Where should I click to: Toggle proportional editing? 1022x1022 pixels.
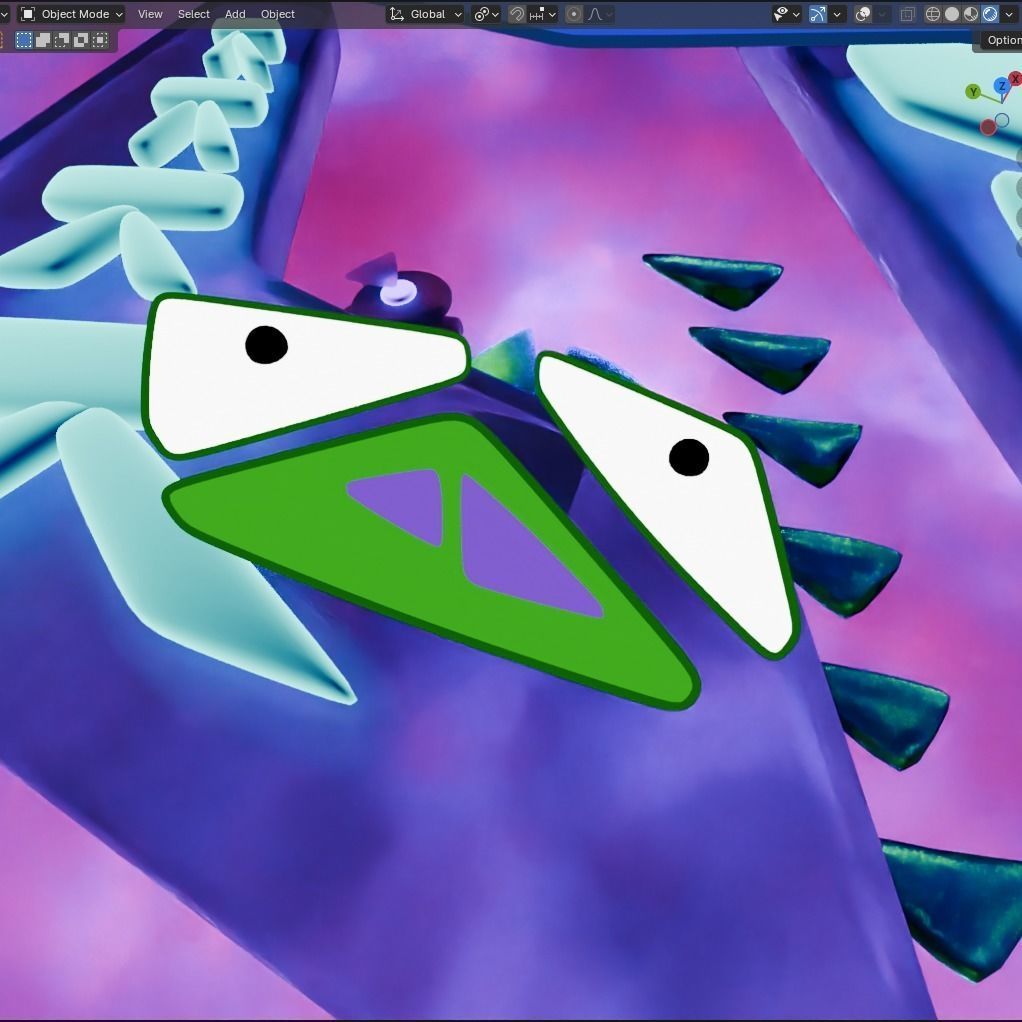pos(574,14)
